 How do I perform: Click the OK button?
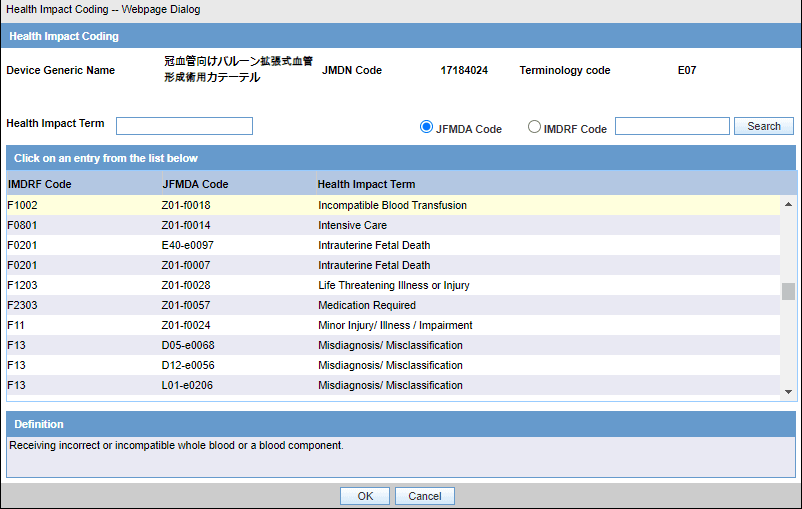(365, 496)
